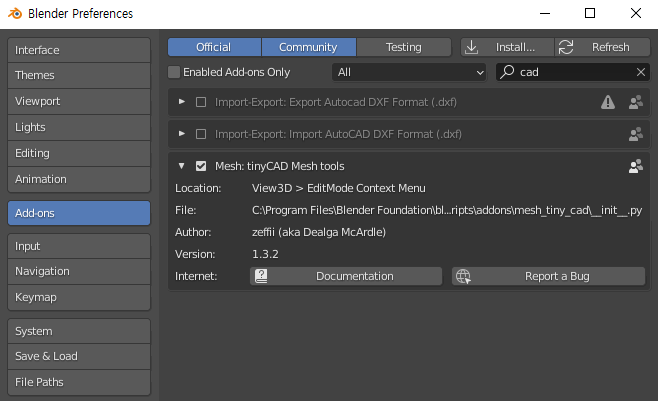Click the Install... button

coord(507,47)
